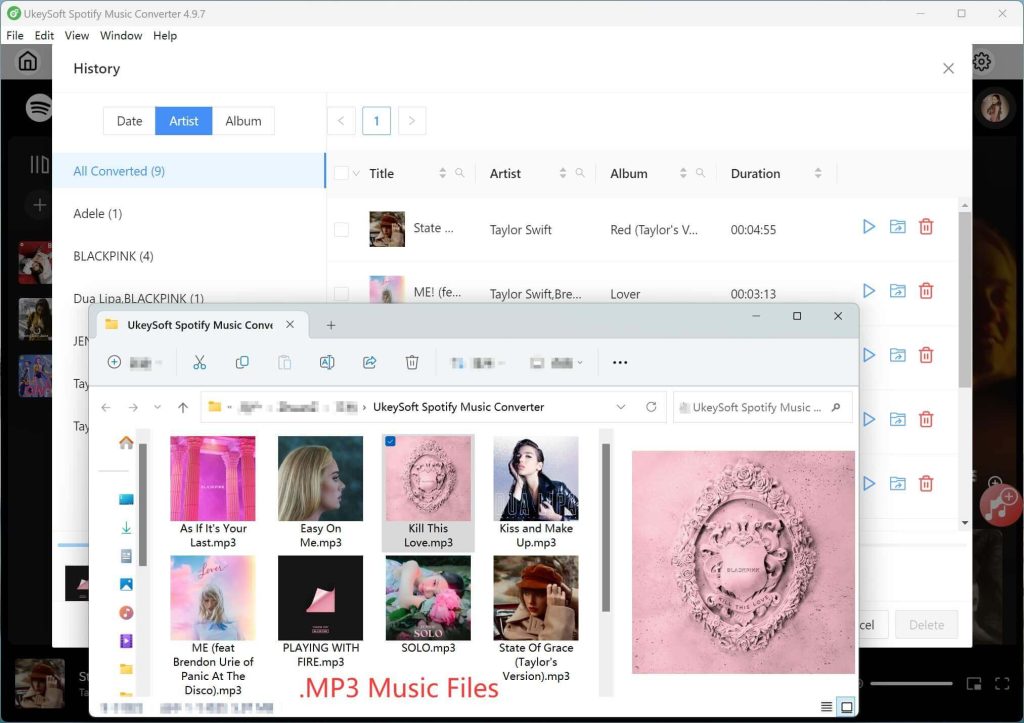The height and width of the screenshot is (723, 1024).
Task: Sort history by Duration using its sort arrows
Action: [x=818, y=172]
